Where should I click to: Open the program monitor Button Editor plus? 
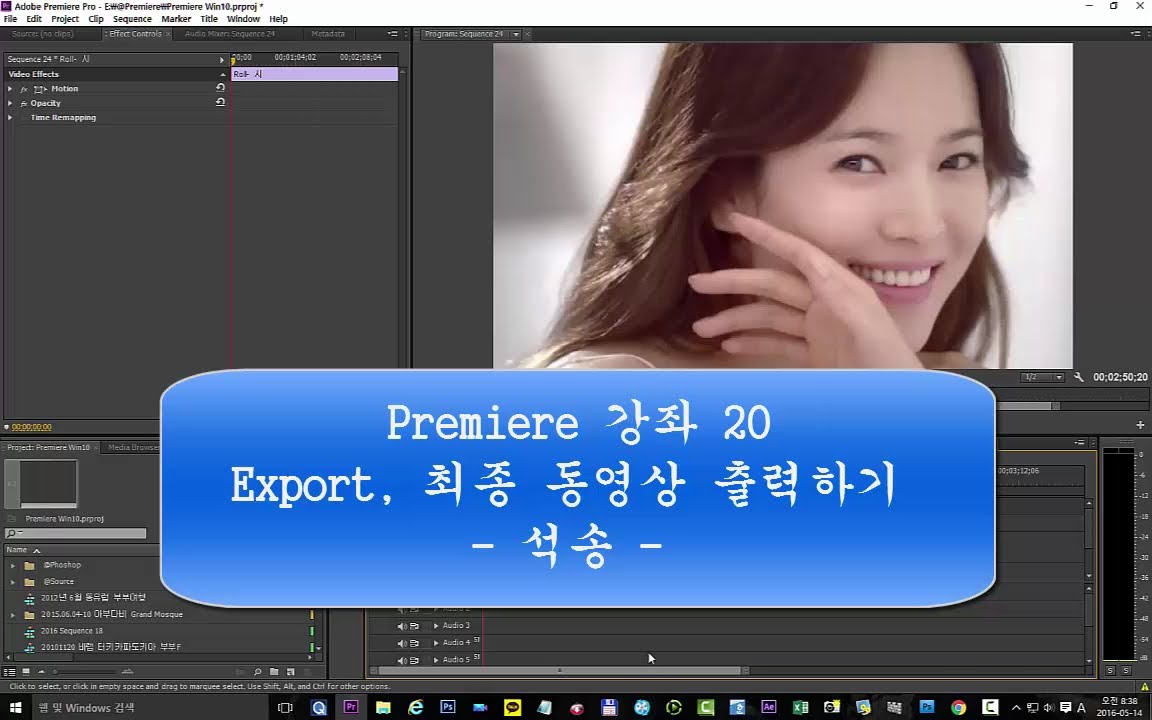pyautogui.click(x=1140, y=425)
